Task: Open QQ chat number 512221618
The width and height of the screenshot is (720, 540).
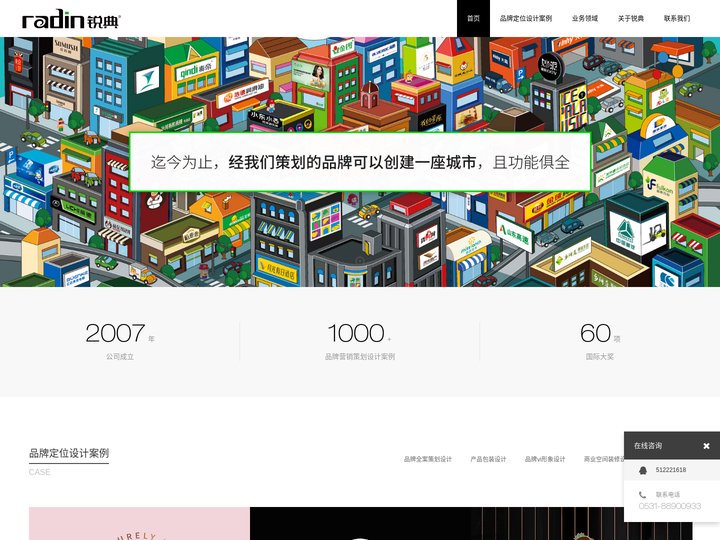Action: click(x=671, y=470)
